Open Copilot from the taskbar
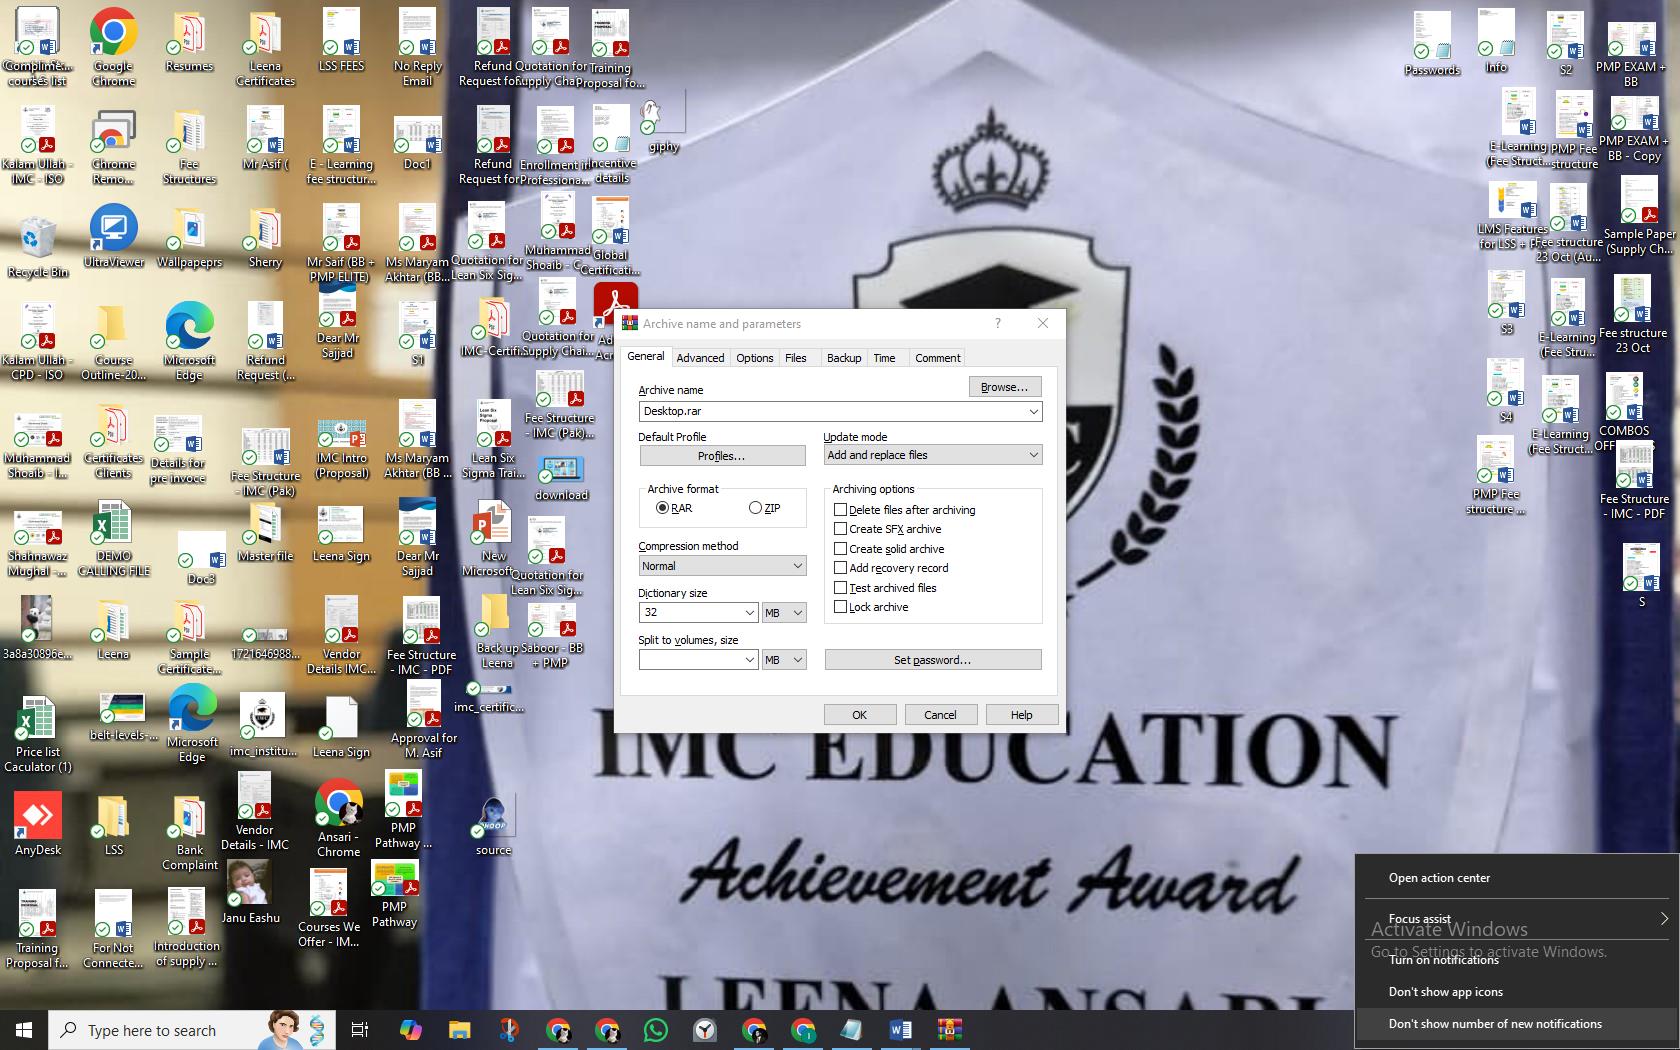This screenshot has width=1680, height=1050. 410,1030
